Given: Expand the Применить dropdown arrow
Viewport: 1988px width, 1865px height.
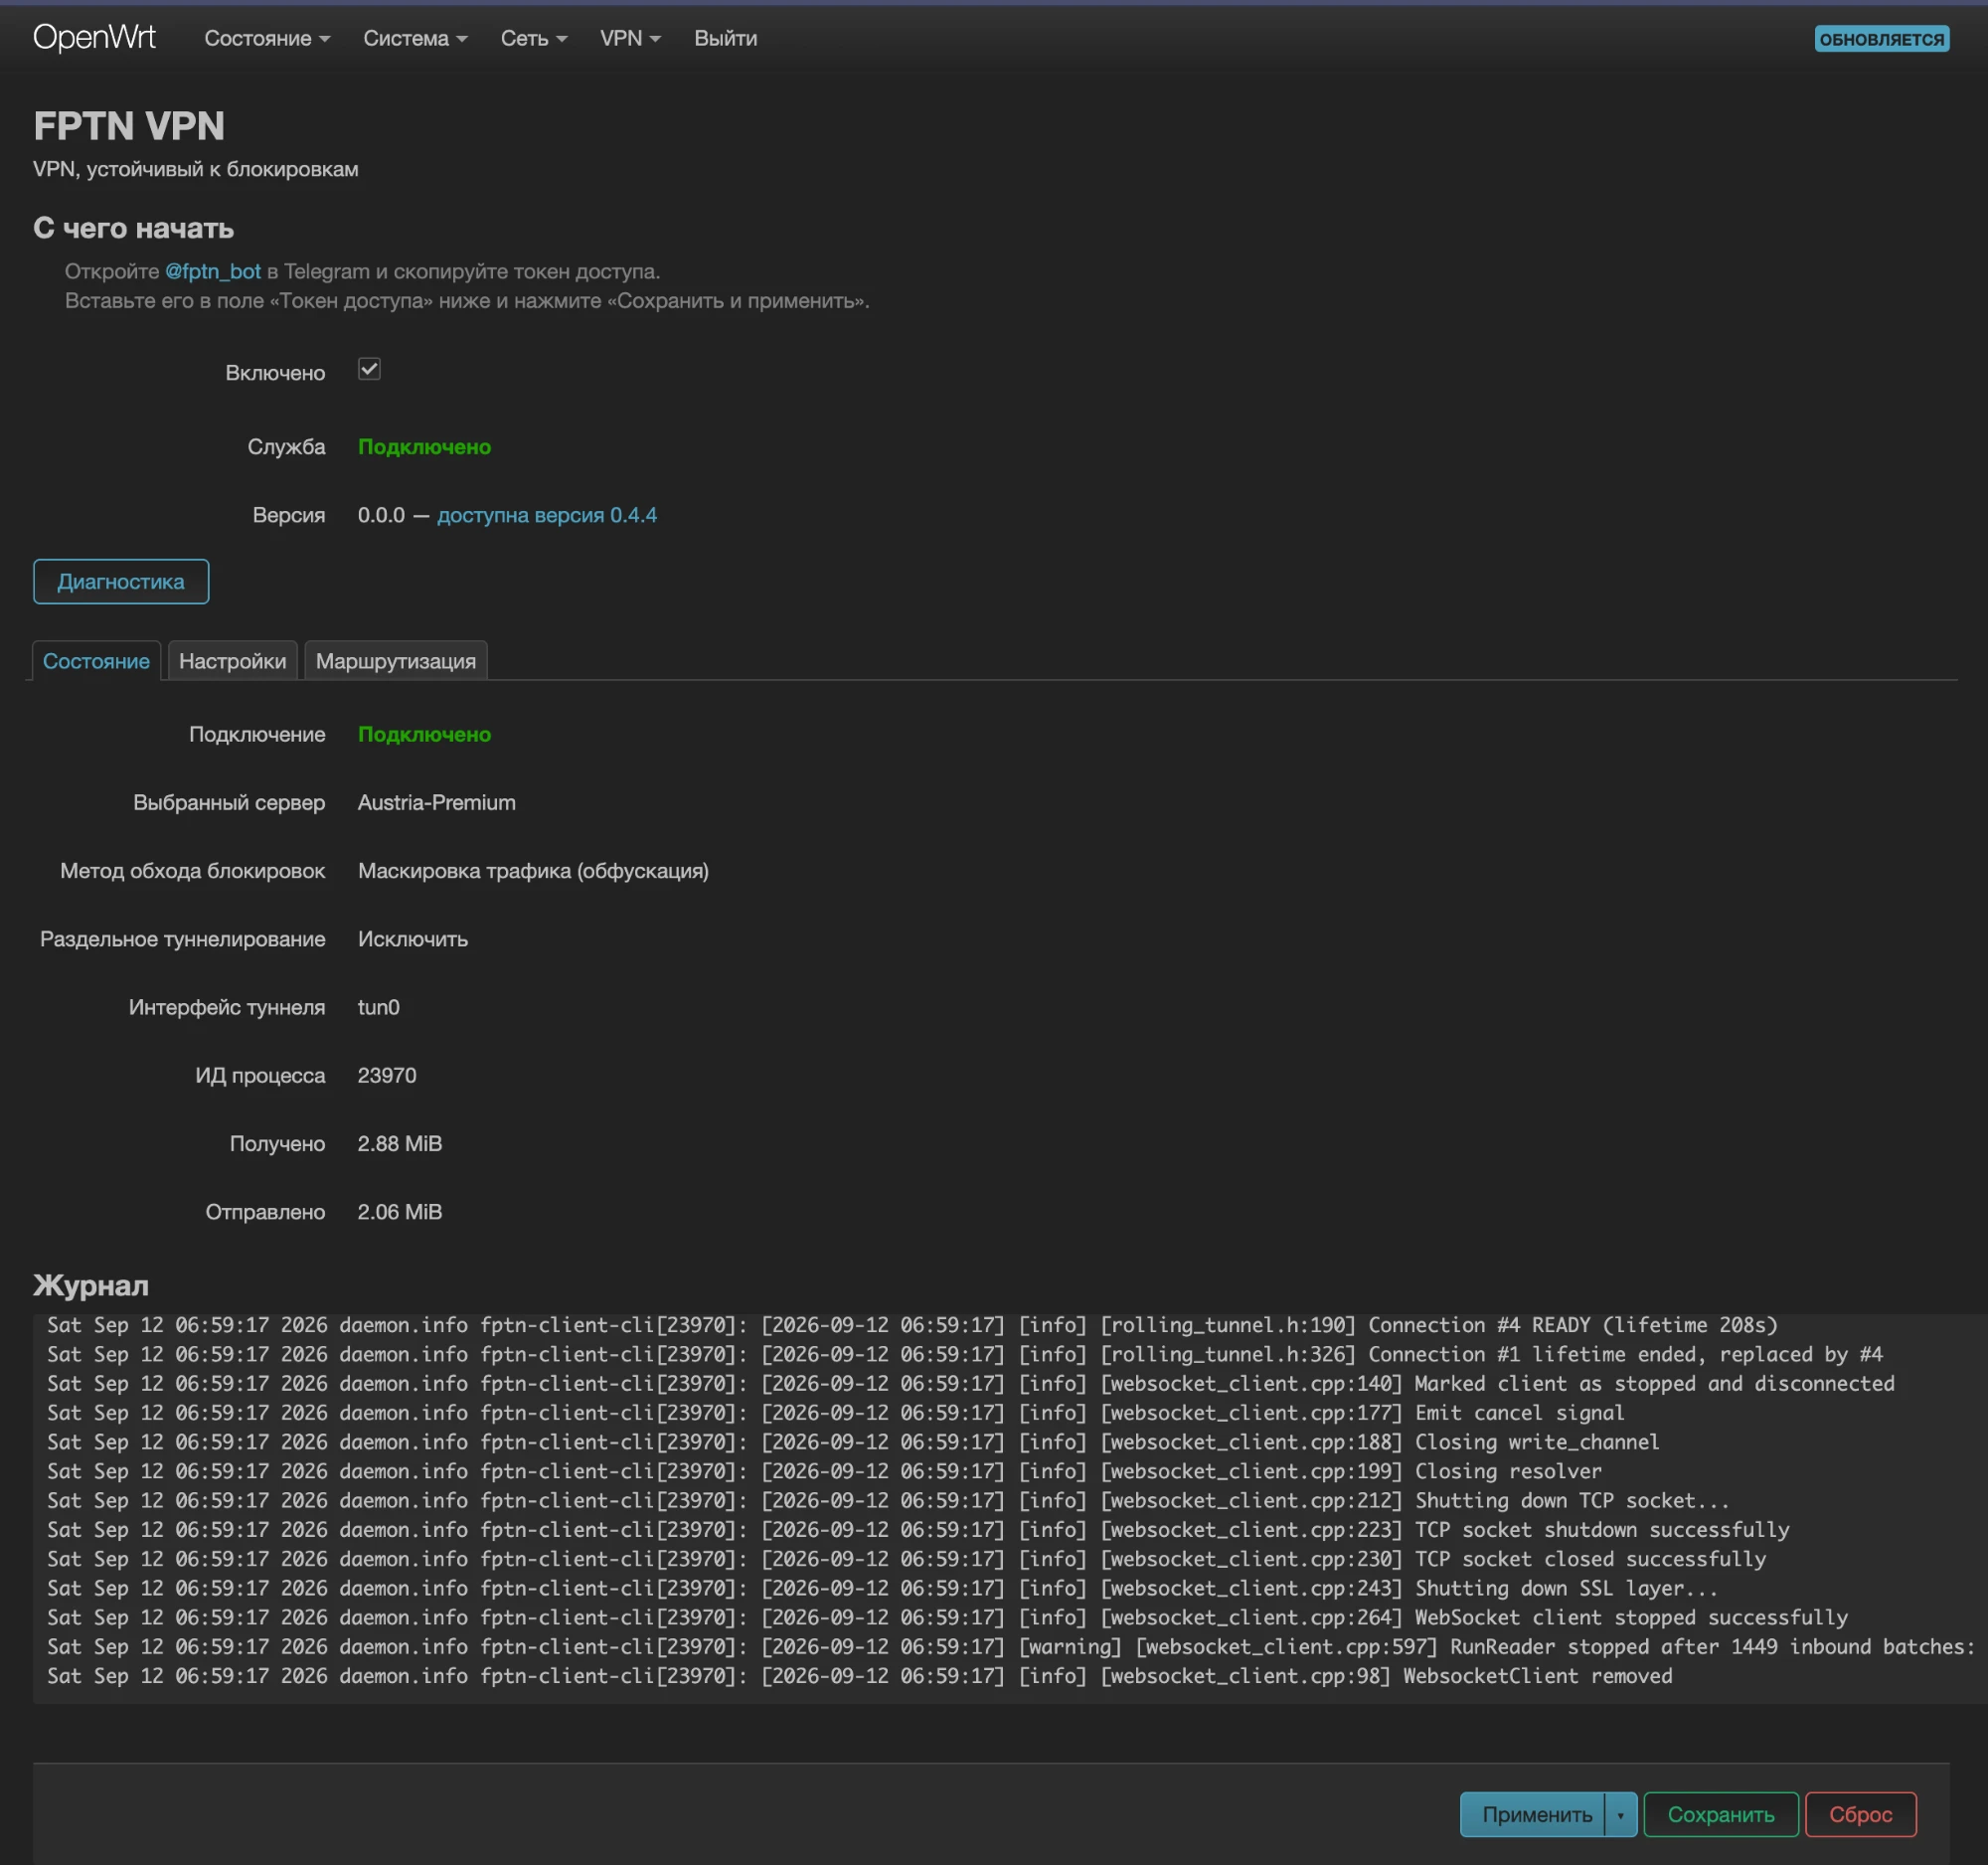Looking at the screenshot, I should coord(1621,1814).
